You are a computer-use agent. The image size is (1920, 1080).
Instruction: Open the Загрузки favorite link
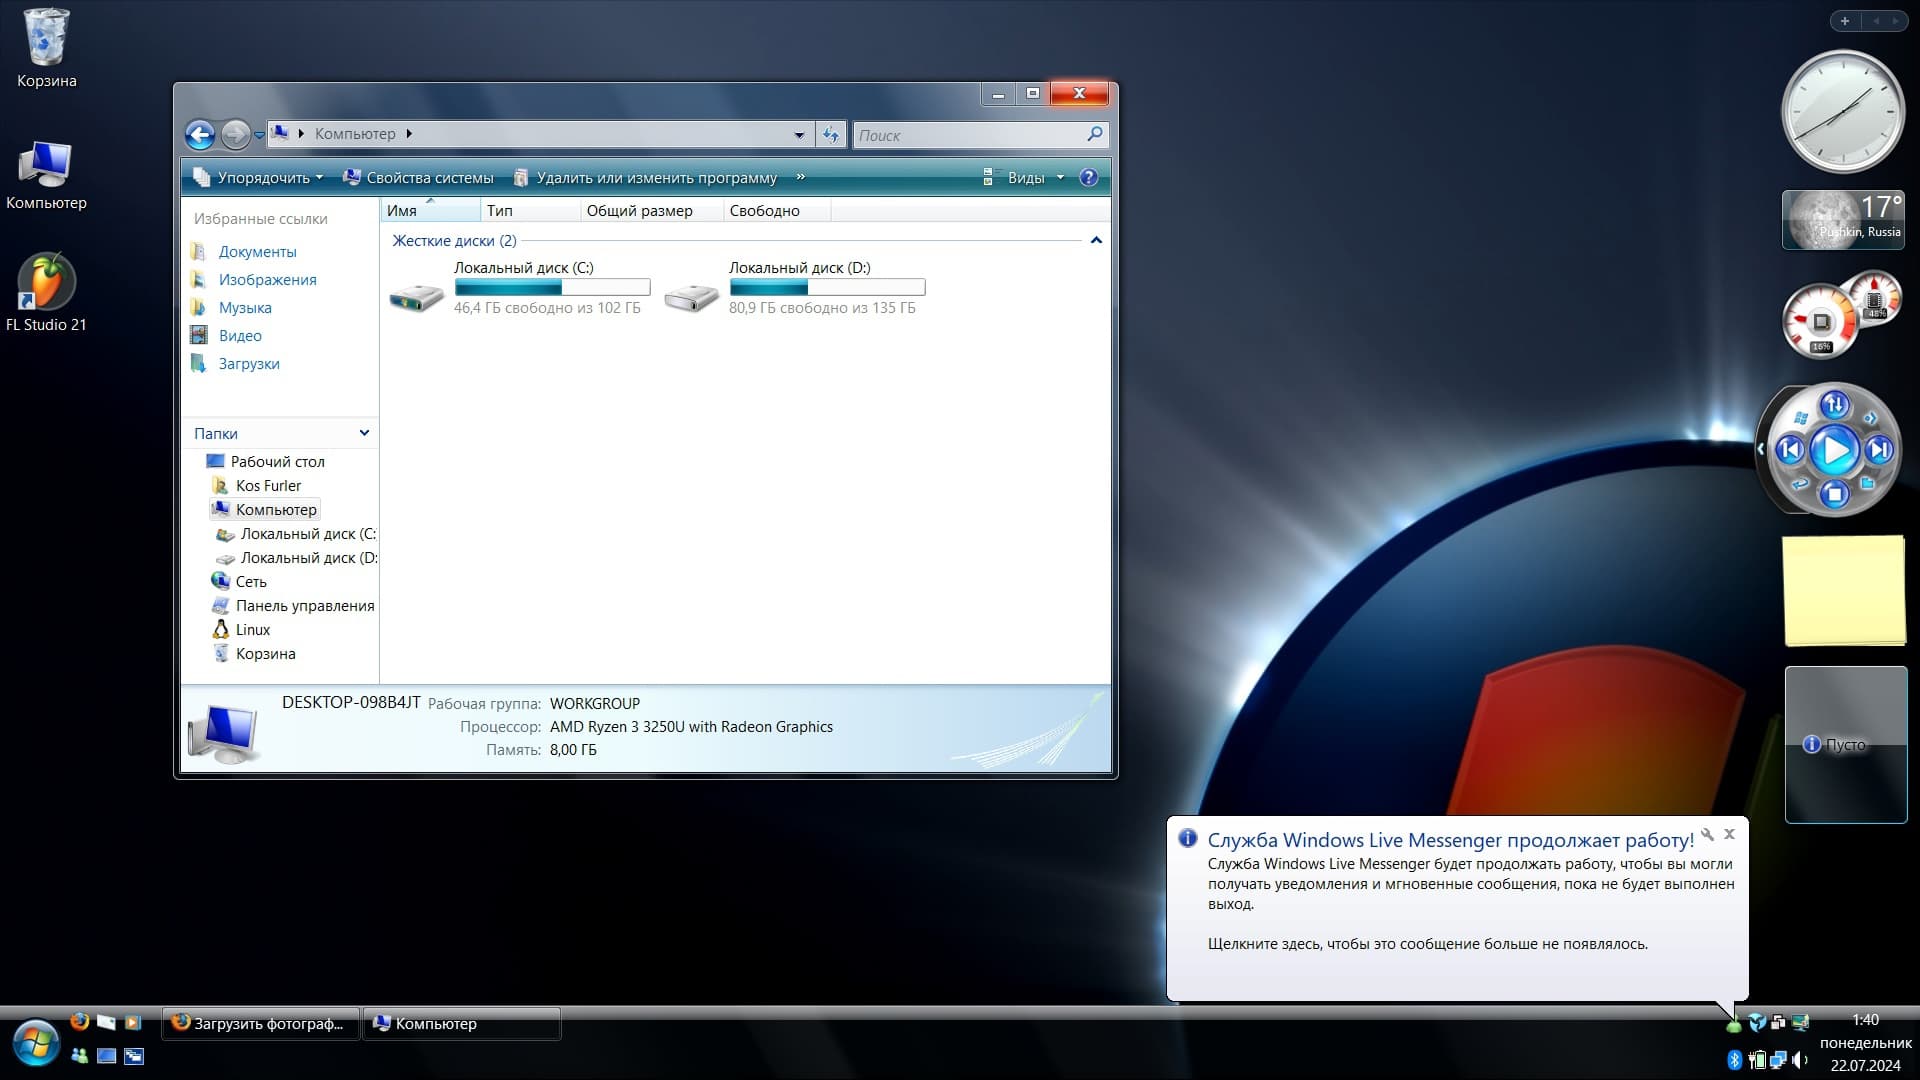coord(249,364)
